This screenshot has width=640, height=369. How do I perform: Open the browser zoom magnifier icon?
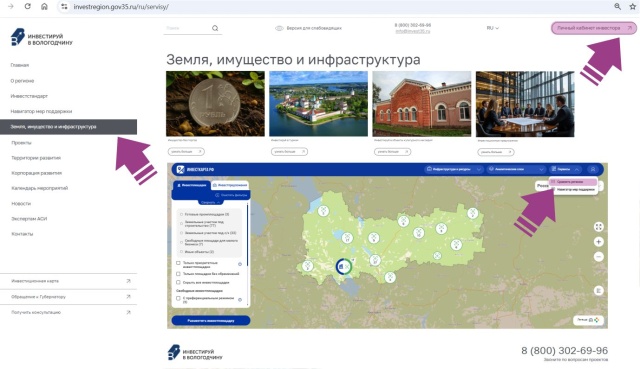[x=618, y=7]
